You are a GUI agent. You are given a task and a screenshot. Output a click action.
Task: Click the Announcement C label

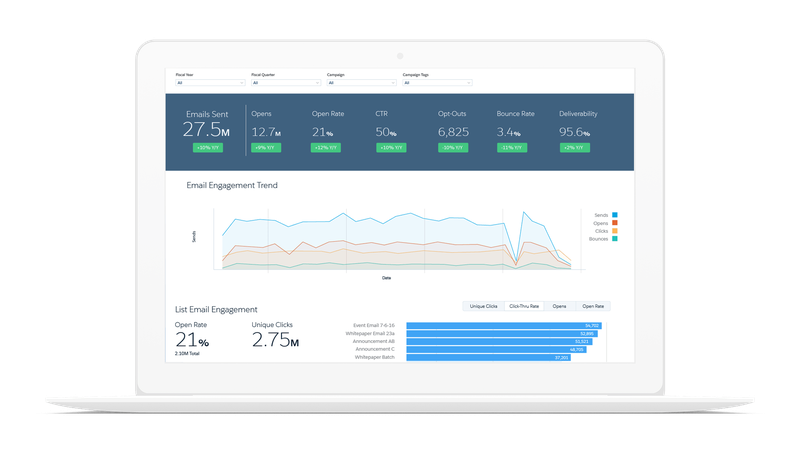coord(375,349)
